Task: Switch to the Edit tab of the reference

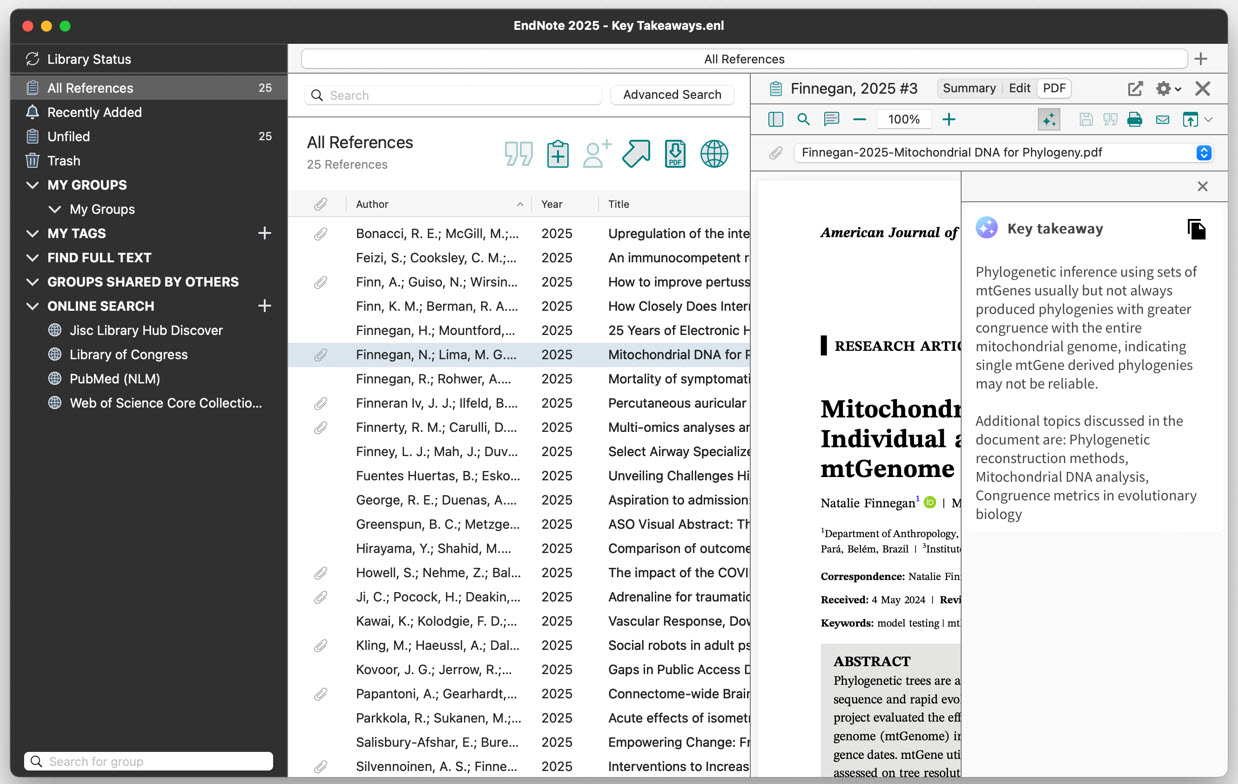Action: 1019,88
